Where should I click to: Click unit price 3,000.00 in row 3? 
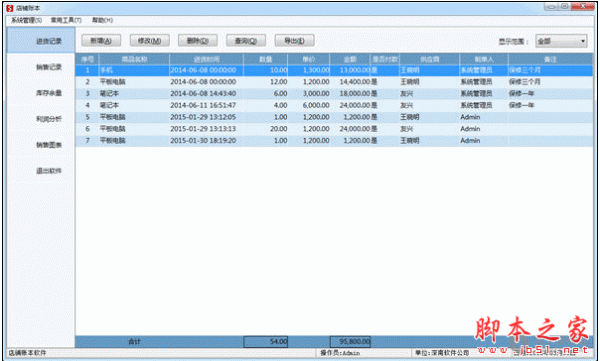pos(316,94)
